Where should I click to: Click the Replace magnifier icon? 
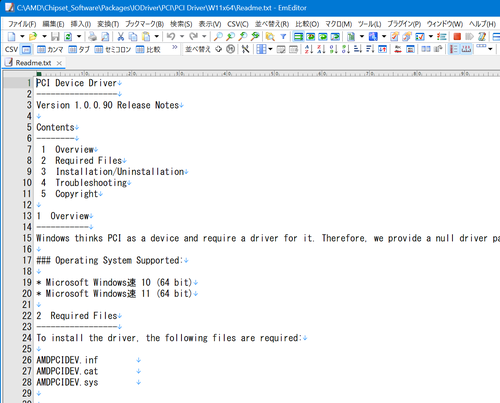tap(255, 36)
